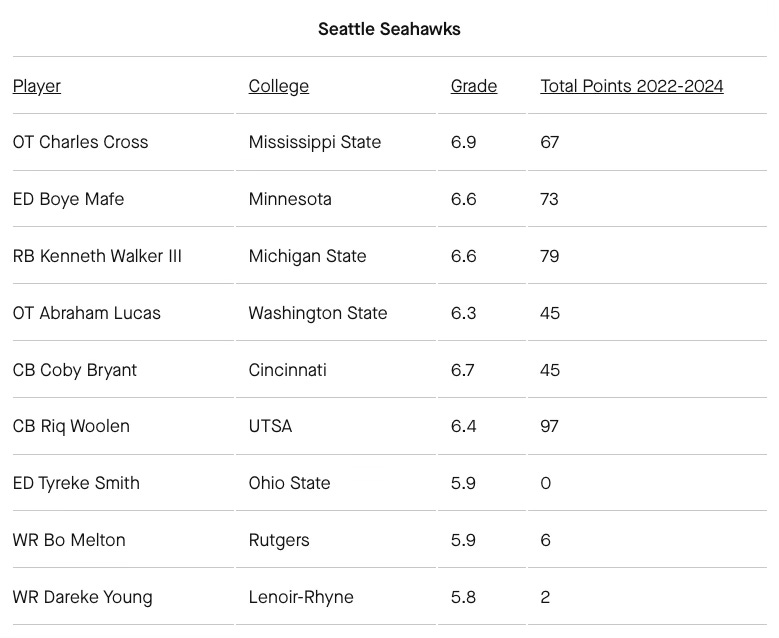Select the CB Coby Bryant cell
This screenshot has width=779, height=638.
[x=75, y=370]
